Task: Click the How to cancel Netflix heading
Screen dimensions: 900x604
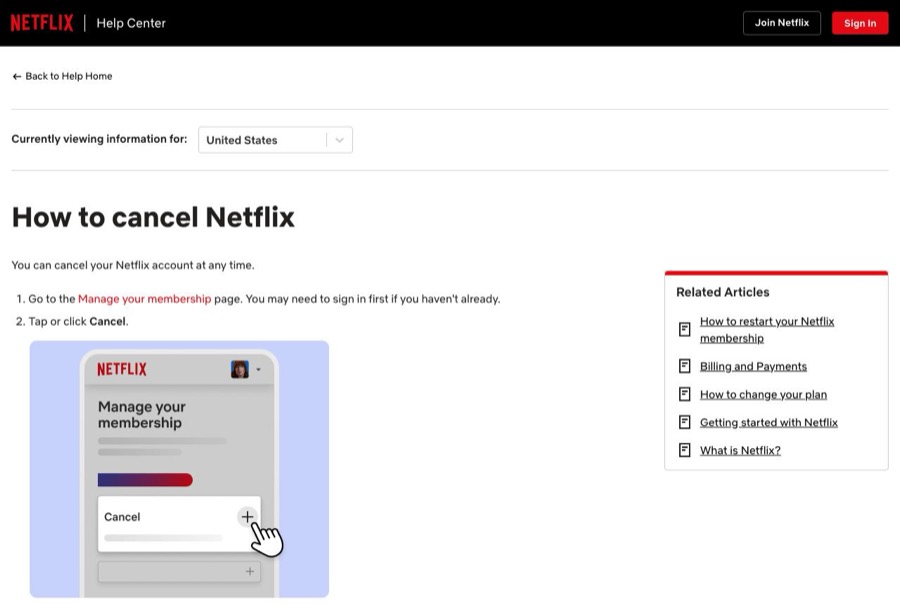Action: point(153,218)
